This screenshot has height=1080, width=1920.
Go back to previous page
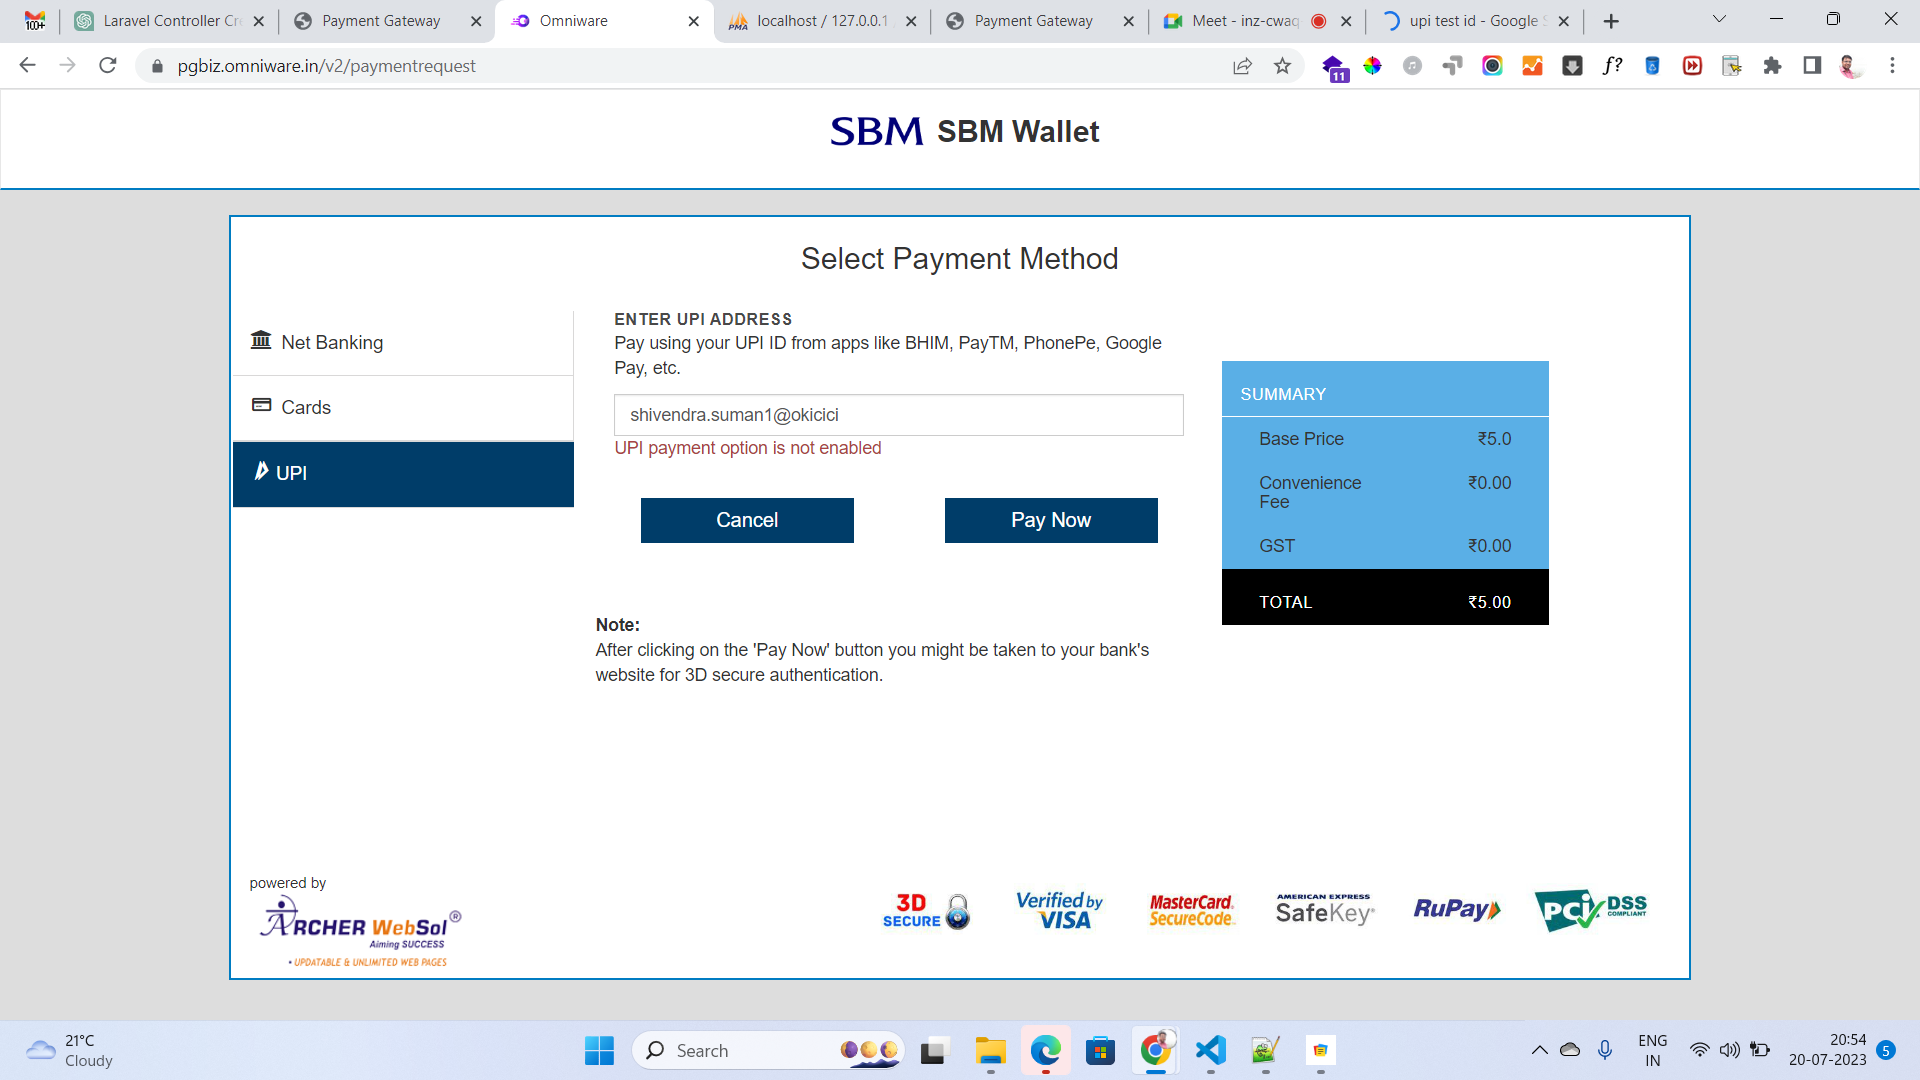tap(28, 66)
